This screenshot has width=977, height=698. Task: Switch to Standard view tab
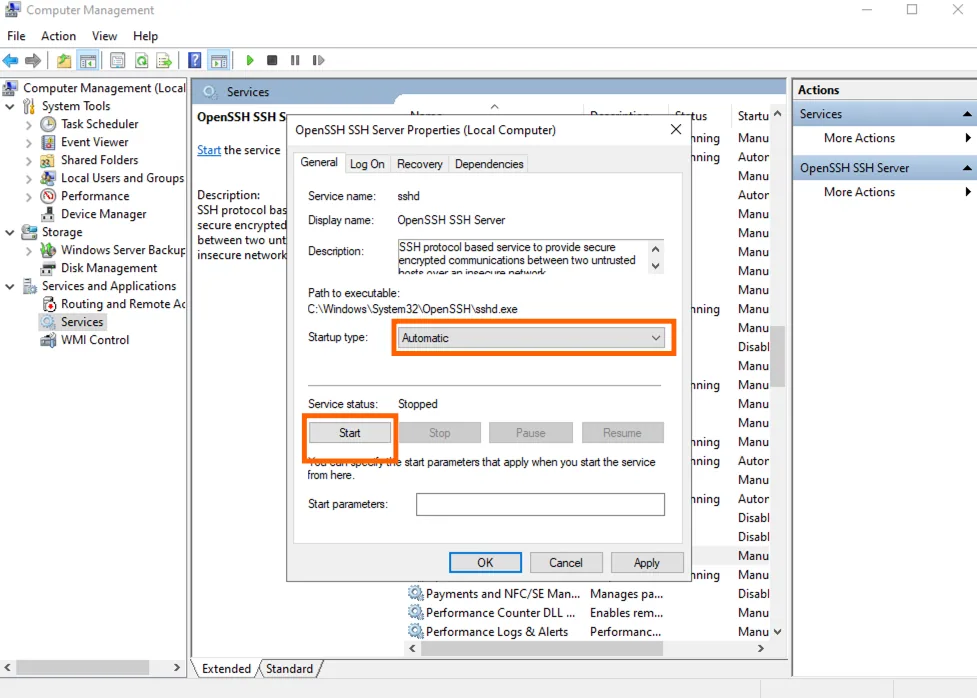tap(289, 669)
